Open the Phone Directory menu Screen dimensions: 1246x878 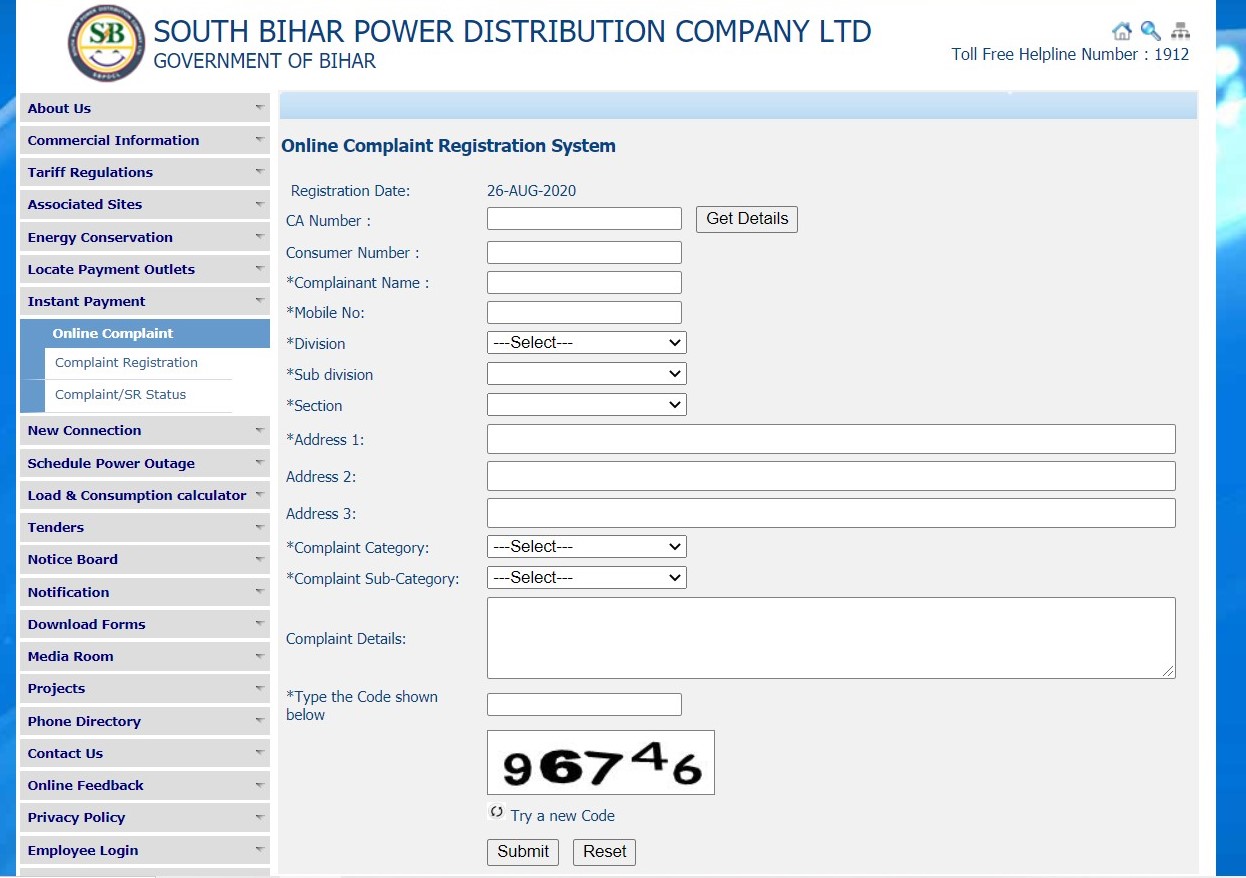(x=145, y=721)
